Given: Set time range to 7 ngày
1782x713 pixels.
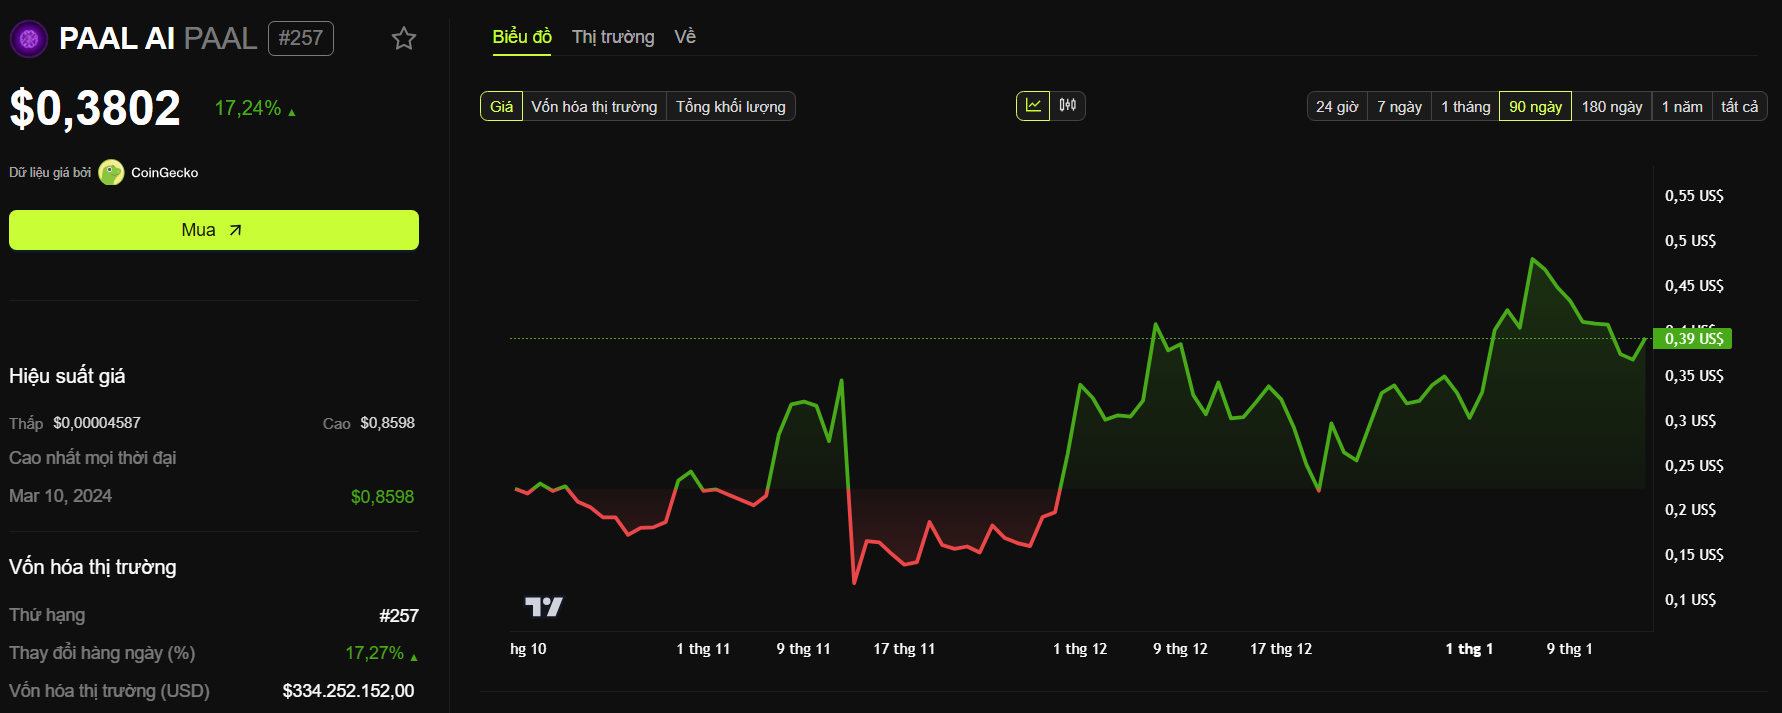Looking at the screenshot, I should tap(1399, 107).
